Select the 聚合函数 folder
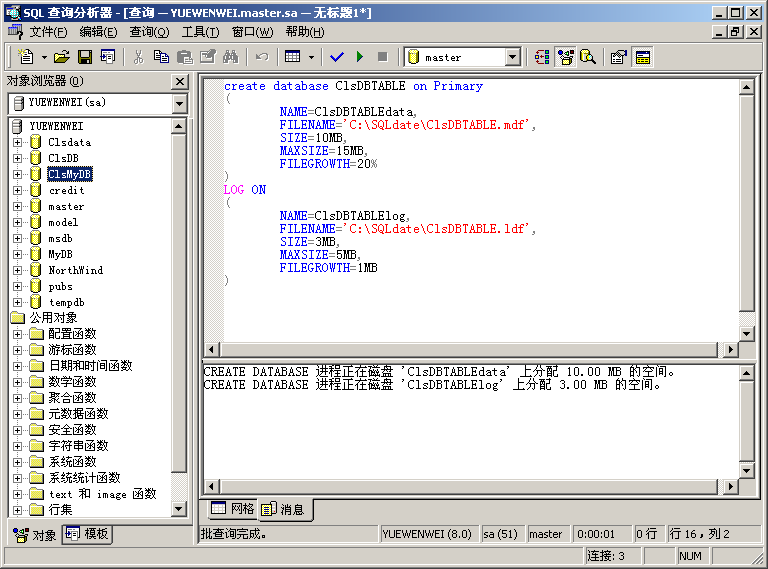The image size is (768, 569). pos(72,398)
